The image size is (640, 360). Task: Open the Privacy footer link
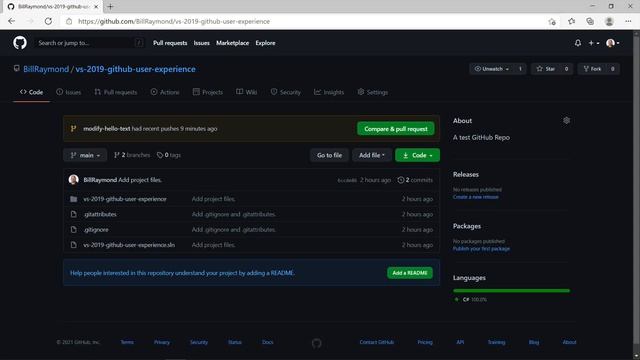tap(162, 342)
